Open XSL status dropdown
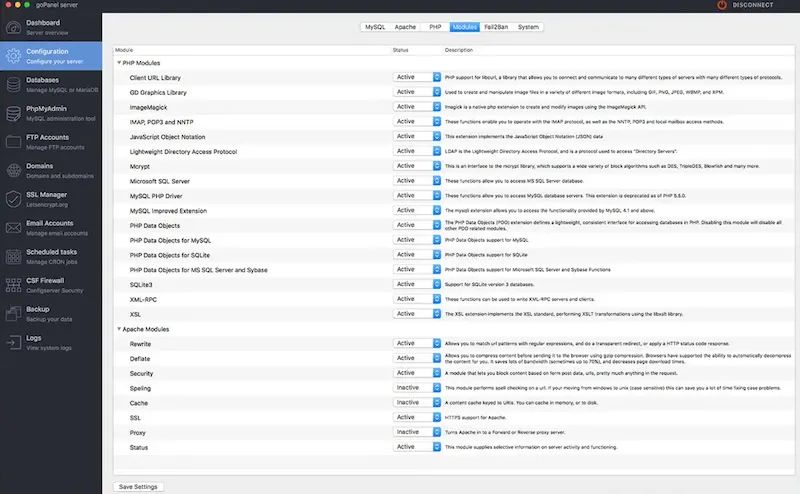Screen dimensions: 800x494 pyautogui.click(x=417, y=314)
